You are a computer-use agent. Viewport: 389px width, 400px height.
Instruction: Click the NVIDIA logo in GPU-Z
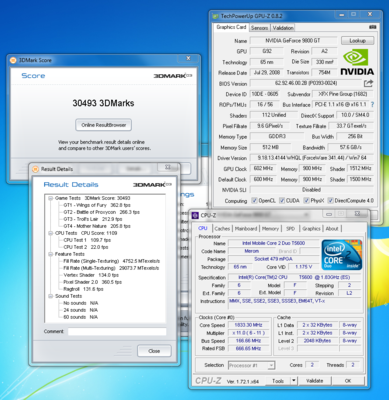point(357,62)
